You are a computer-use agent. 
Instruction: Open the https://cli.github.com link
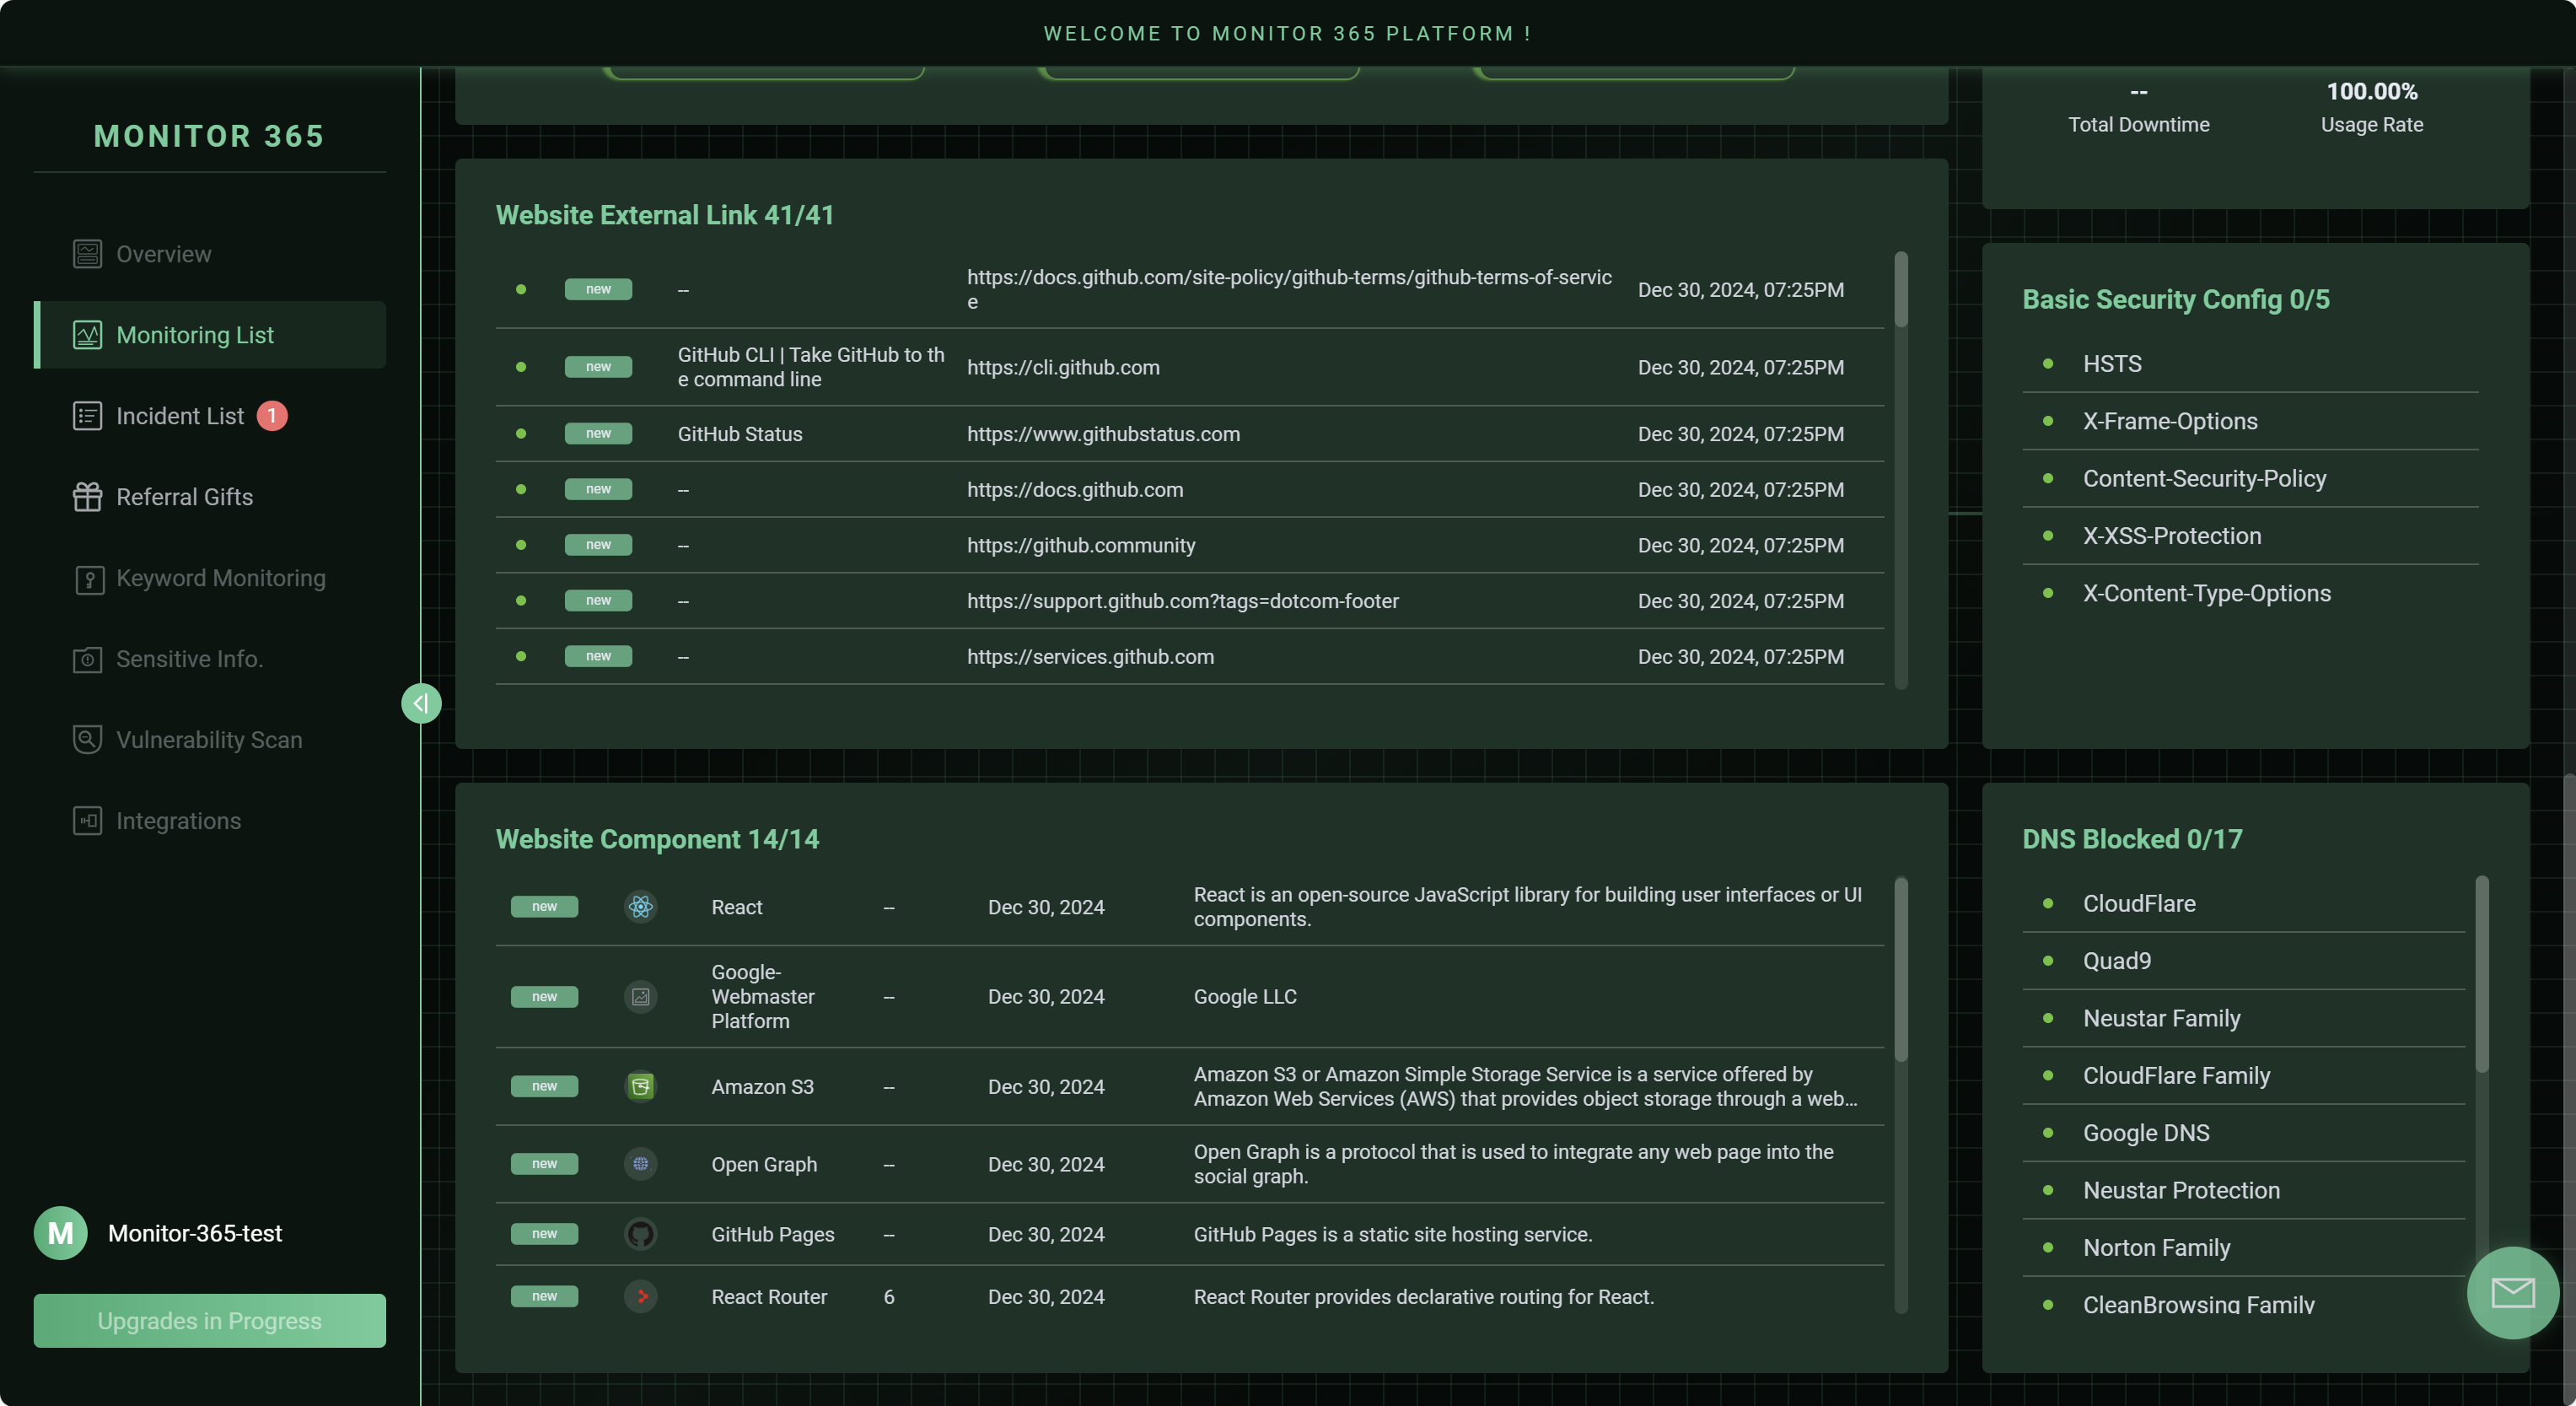coord(1063,367)
